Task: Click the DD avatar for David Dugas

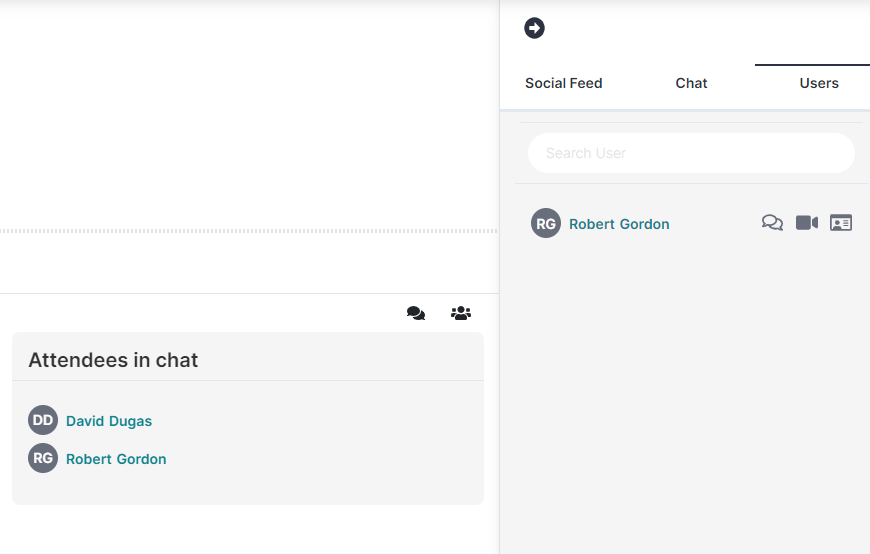Action: (43, 420)
